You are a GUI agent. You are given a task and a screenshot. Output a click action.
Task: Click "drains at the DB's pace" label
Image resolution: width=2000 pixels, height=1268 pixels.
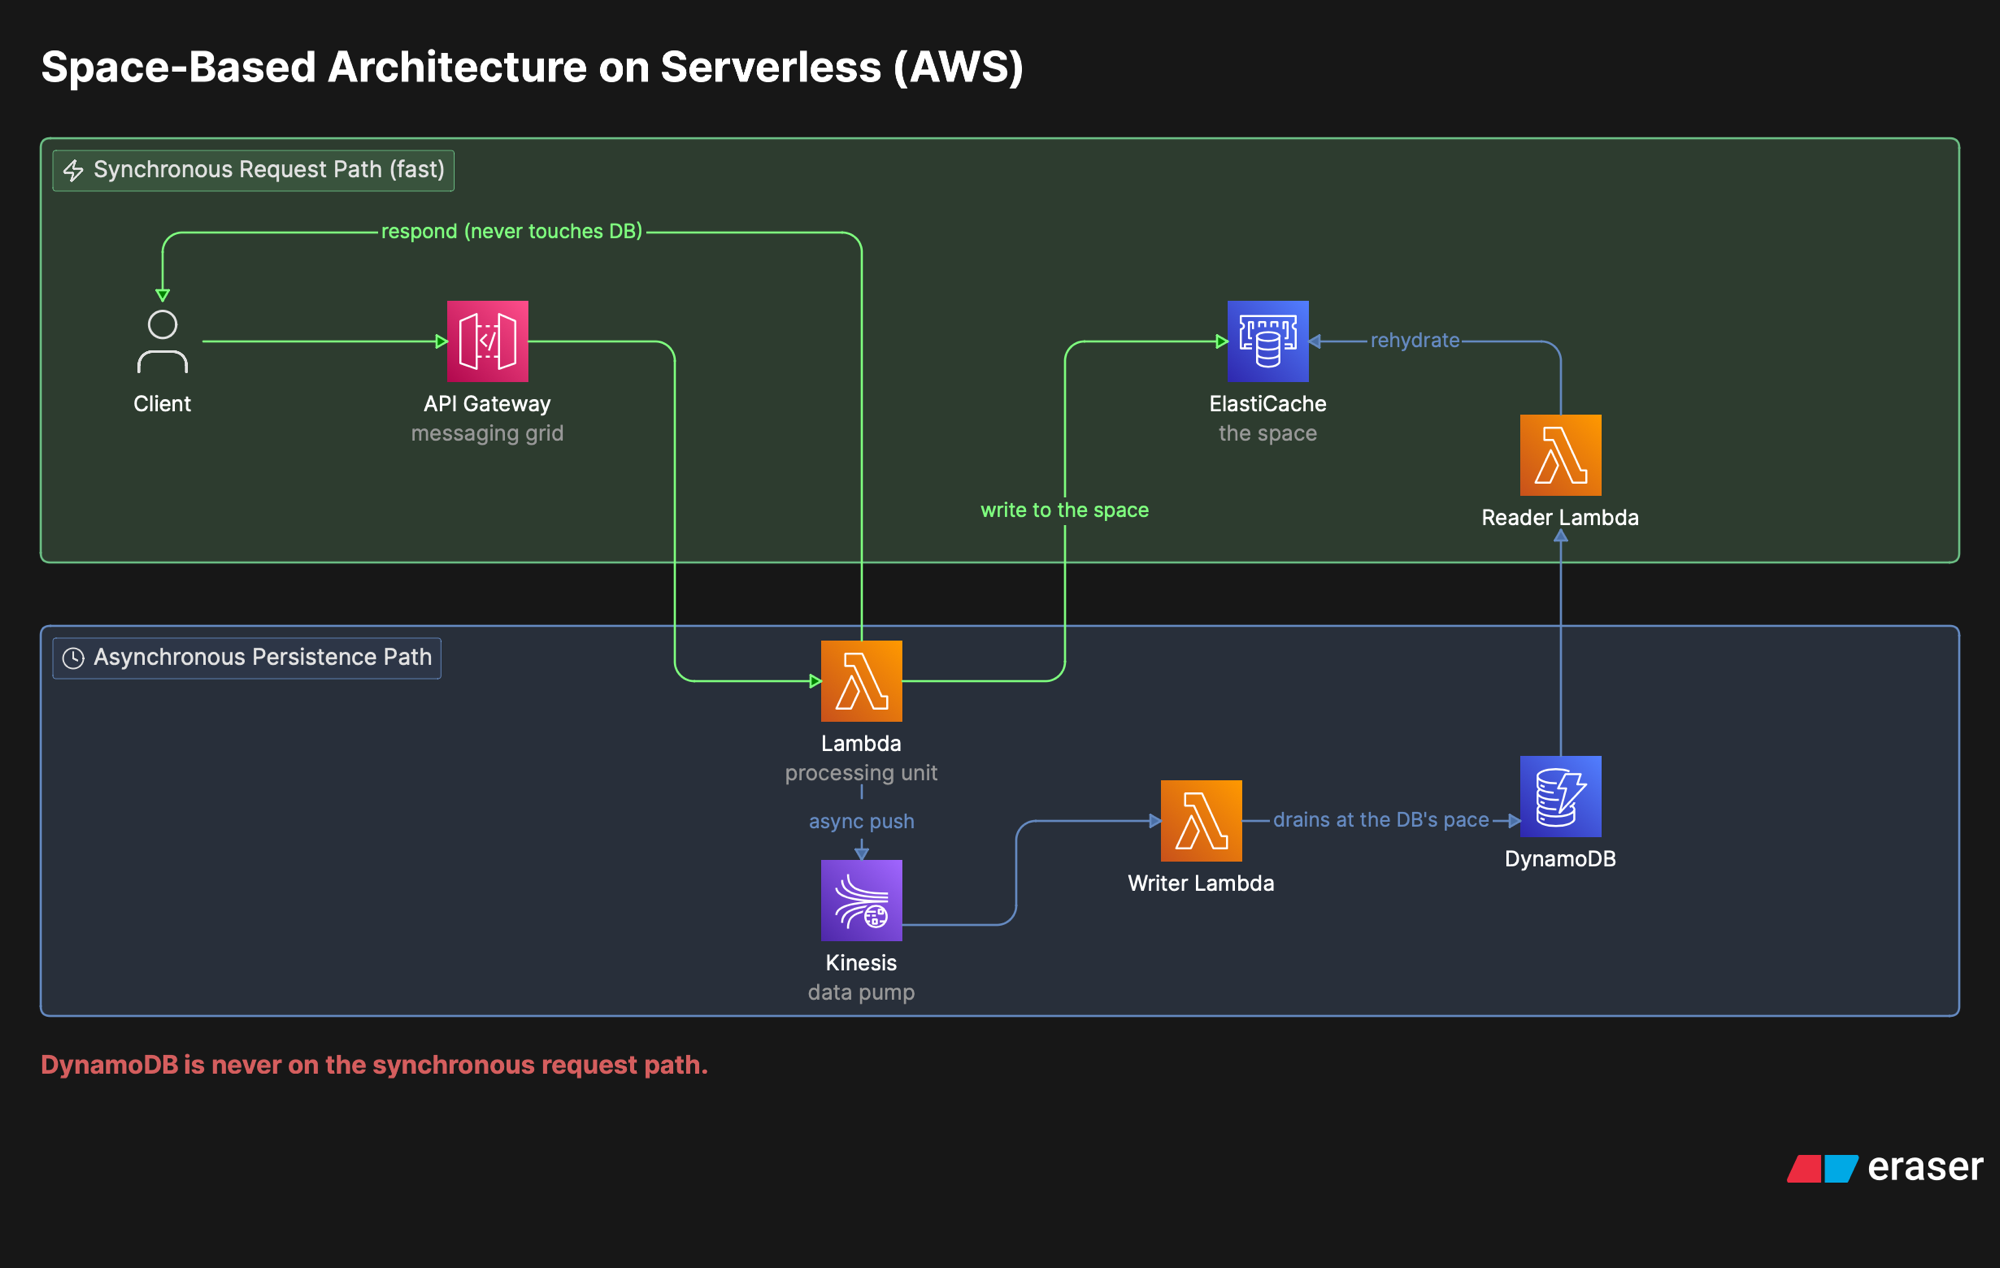(x=1381, y=820)
